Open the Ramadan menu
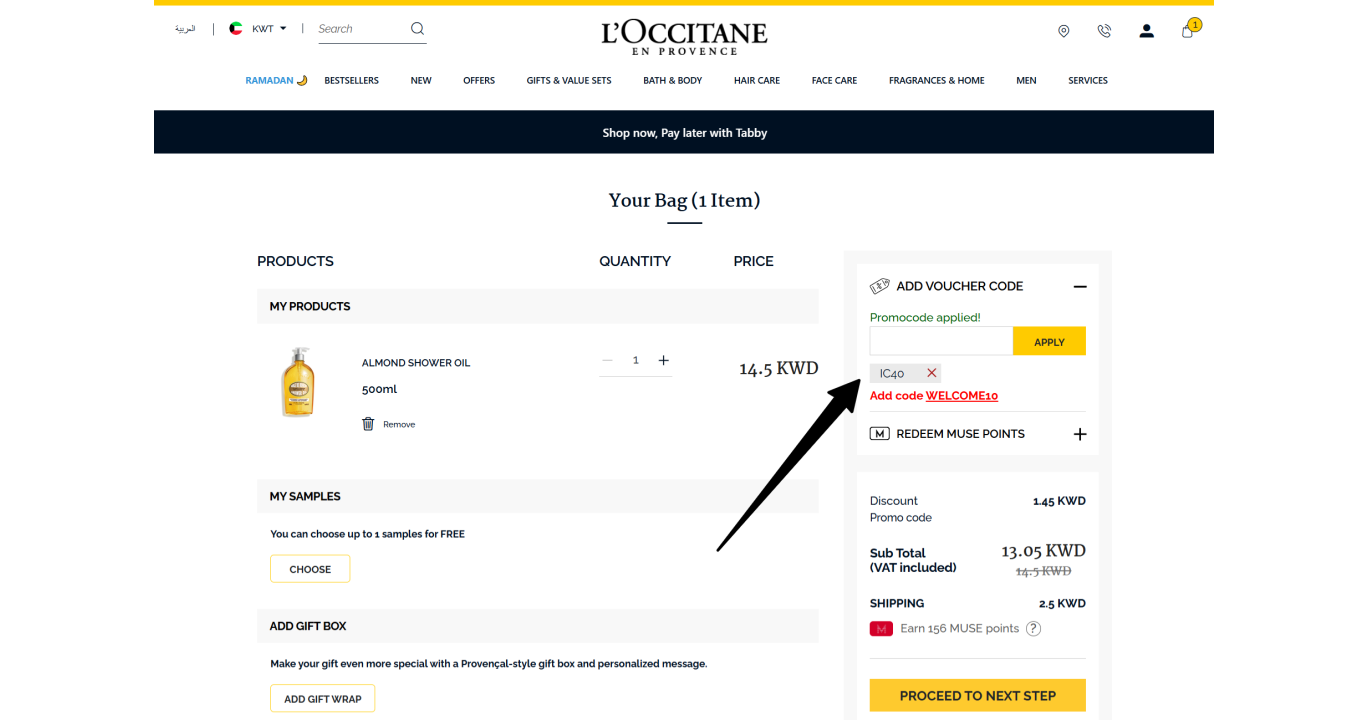The image size is (1368, 720). click(276, 81)
